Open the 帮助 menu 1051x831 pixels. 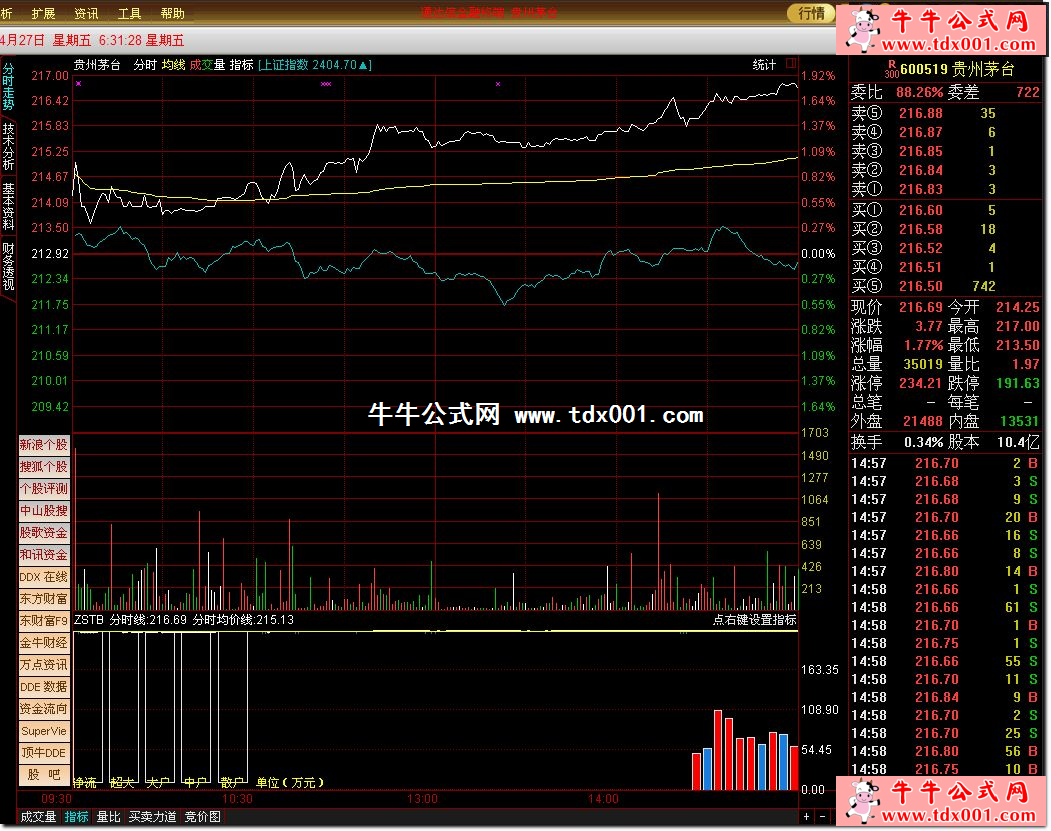172,13
